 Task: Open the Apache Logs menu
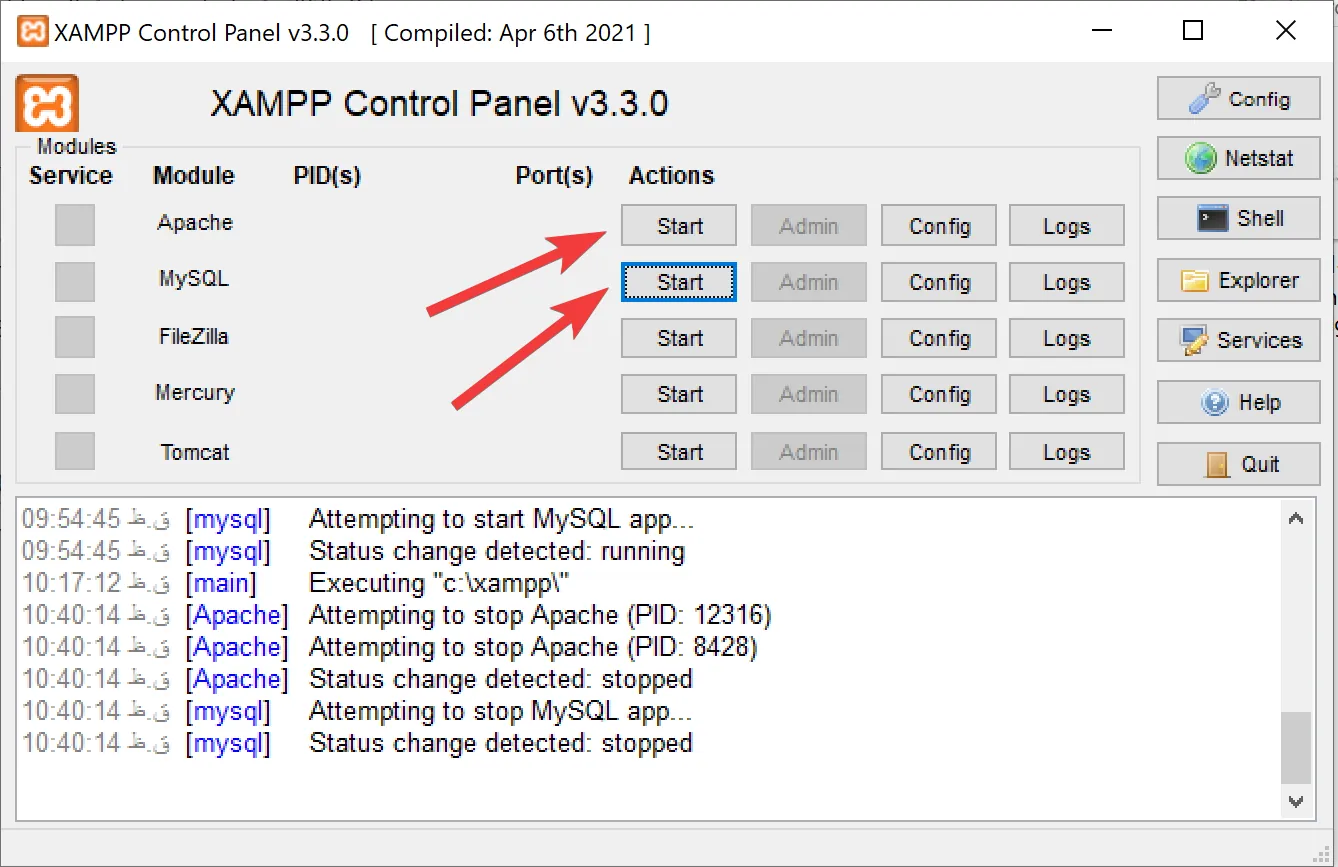coord(1067,226)
